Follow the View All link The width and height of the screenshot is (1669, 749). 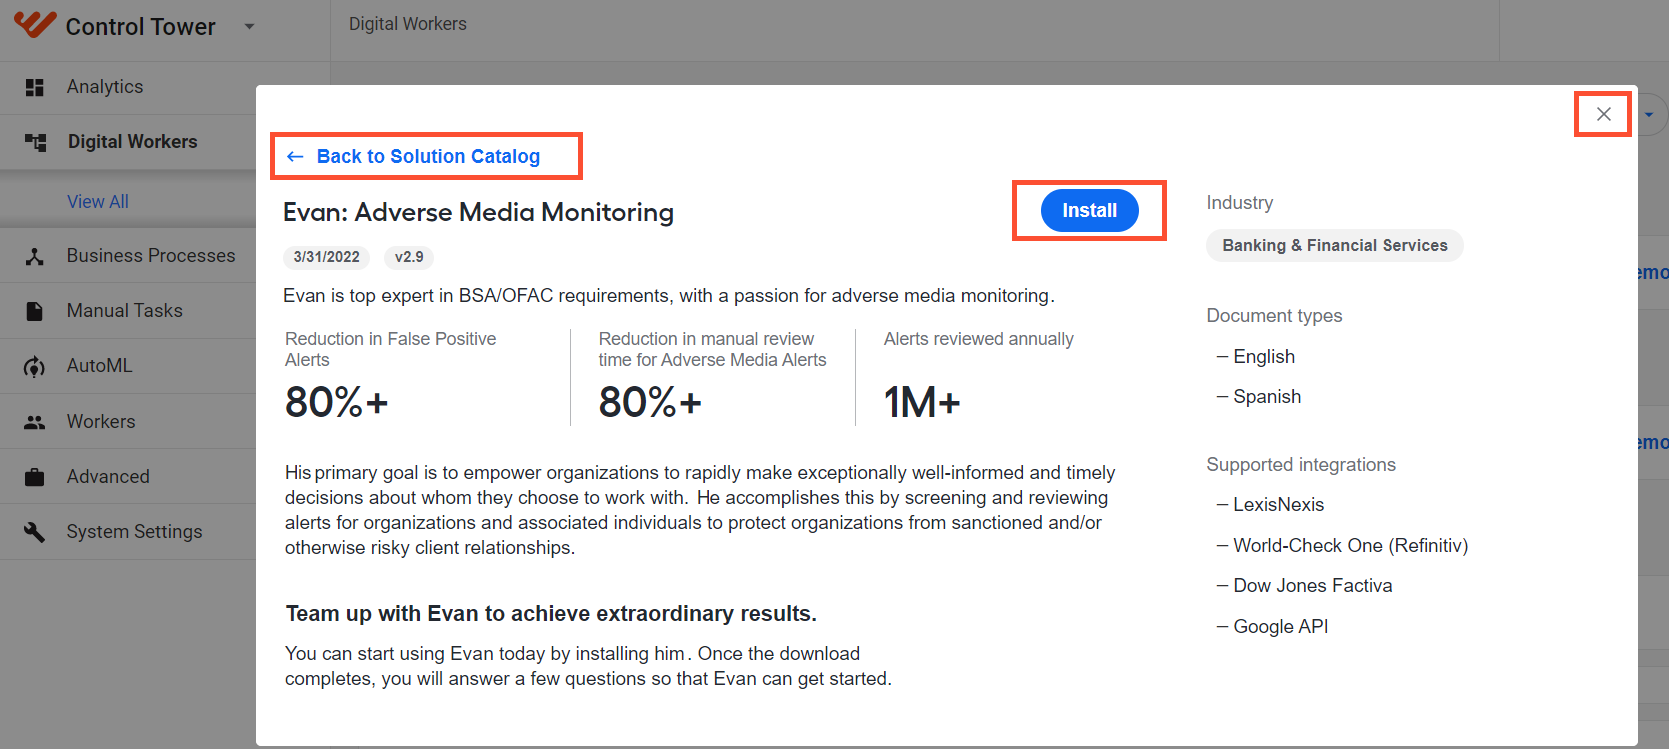(98, 202)
